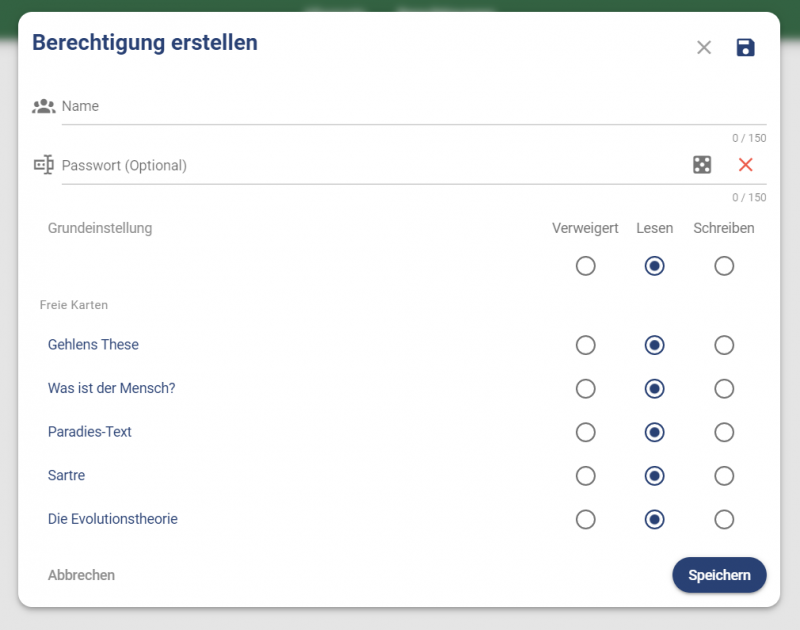Close the dialog with the X icon
800x630 pixels.
704,48
